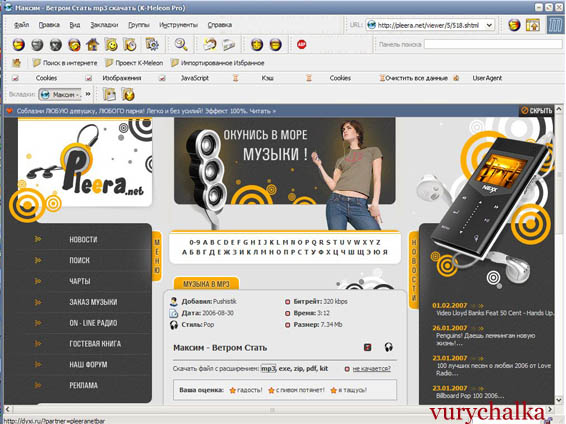This screenshot has height=424, width=566.
Task: Click the hourglass icon next to Кэш
Action: (236, 78)
